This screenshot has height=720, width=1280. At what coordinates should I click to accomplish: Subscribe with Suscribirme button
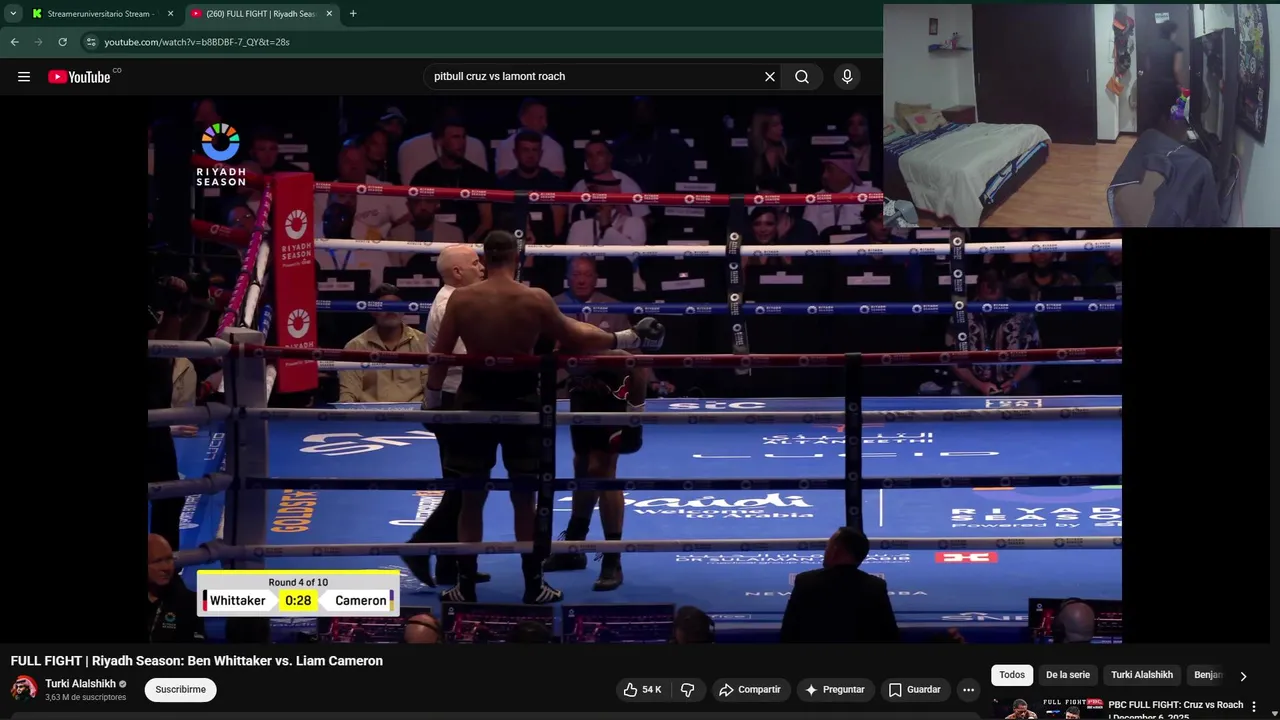click(180, 690)
